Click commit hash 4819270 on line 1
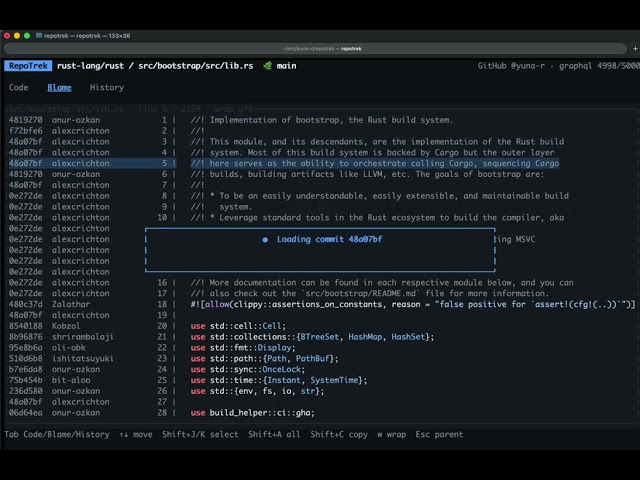 [x=25, y=120]
